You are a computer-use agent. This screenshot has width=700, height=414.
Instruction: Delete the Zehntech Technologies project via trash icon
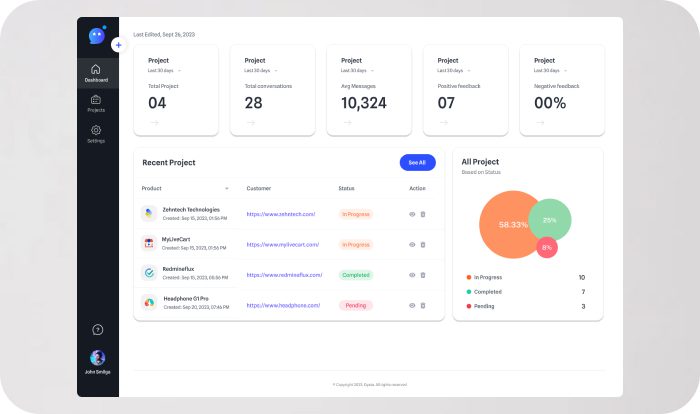[x=423, y=214]
